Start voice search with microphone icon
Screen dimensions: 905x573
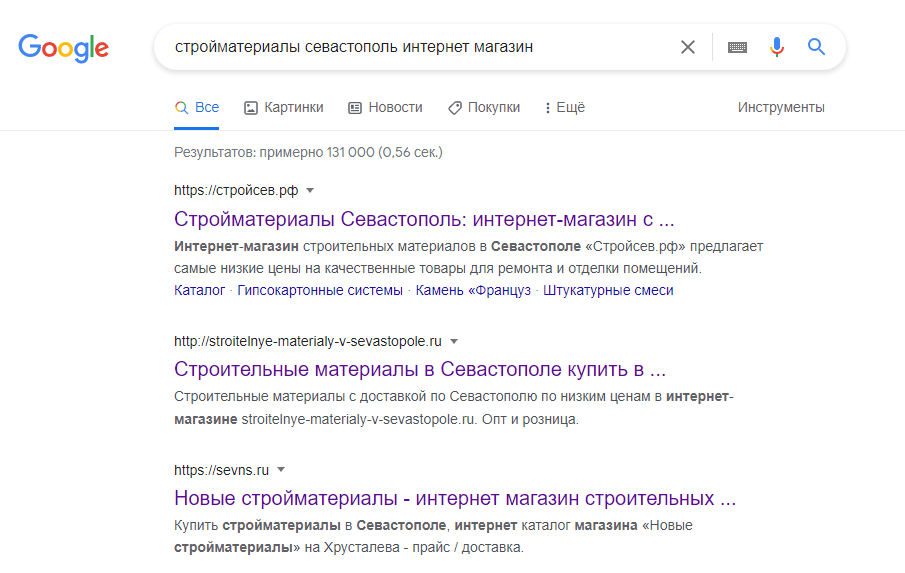[777, 47]
